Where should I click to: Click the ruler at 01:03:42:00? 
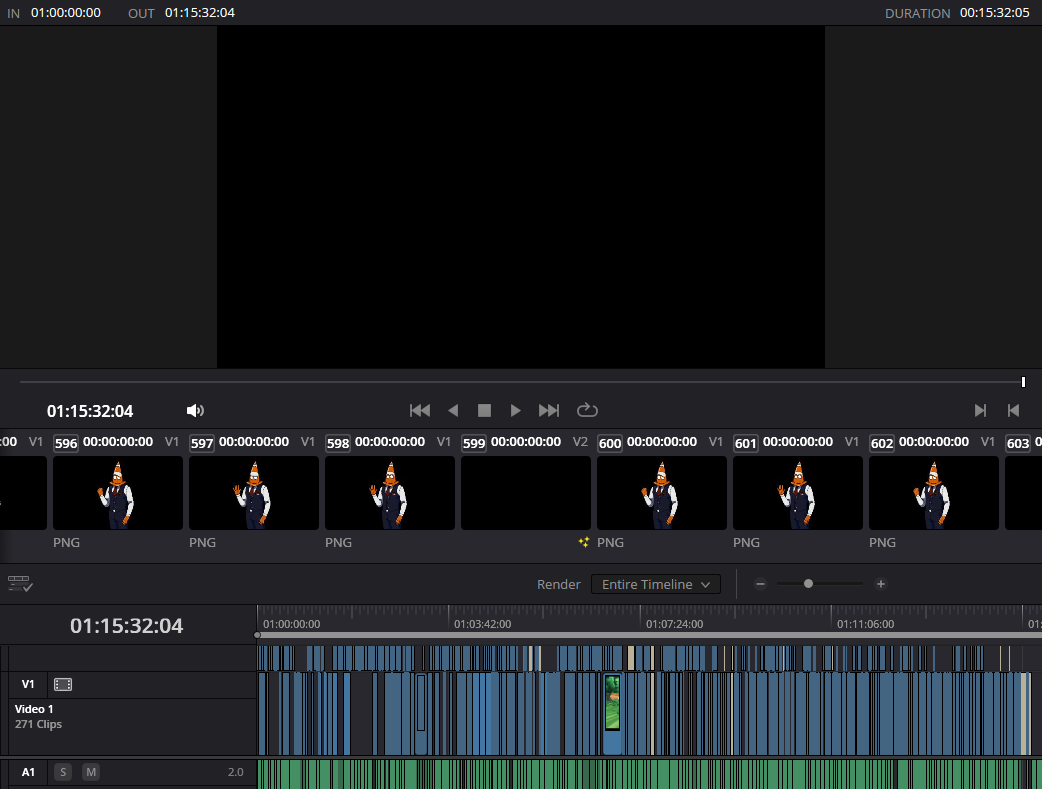482,623
